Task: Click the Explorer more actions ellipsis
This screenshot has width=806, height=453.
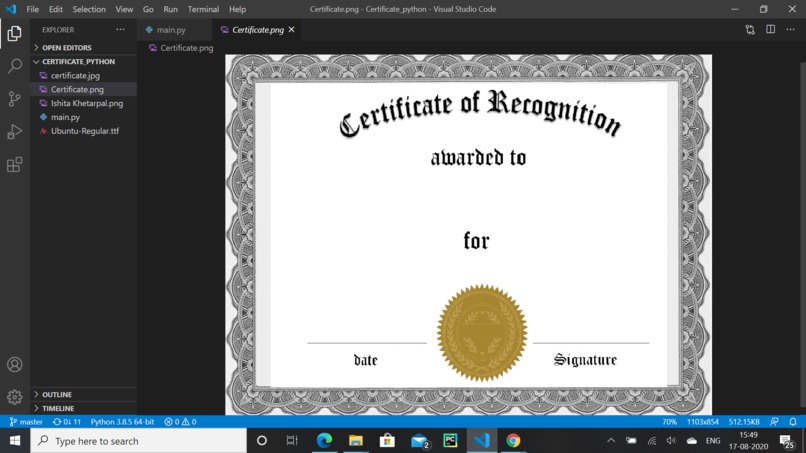Action: coord(120,30)
